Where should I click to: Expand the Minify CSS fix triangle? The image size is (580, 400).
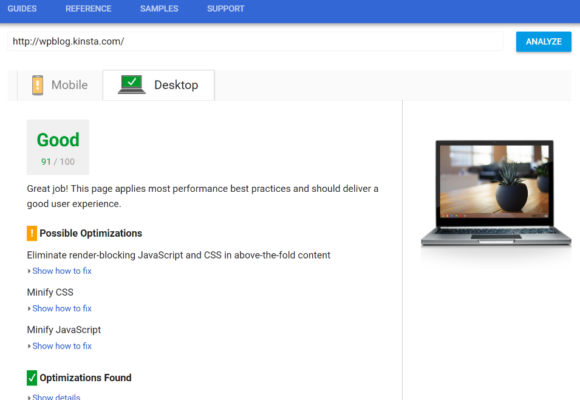[x=29, y=309]
